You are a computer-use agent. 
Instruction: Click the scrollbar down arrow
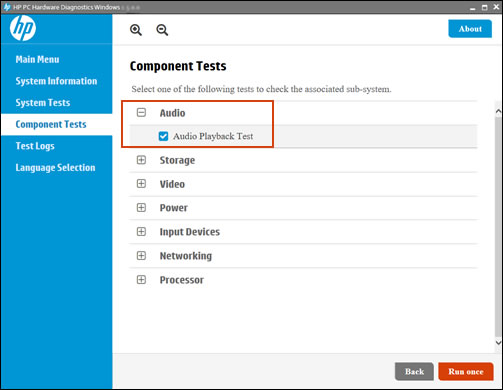coord(498,342)
